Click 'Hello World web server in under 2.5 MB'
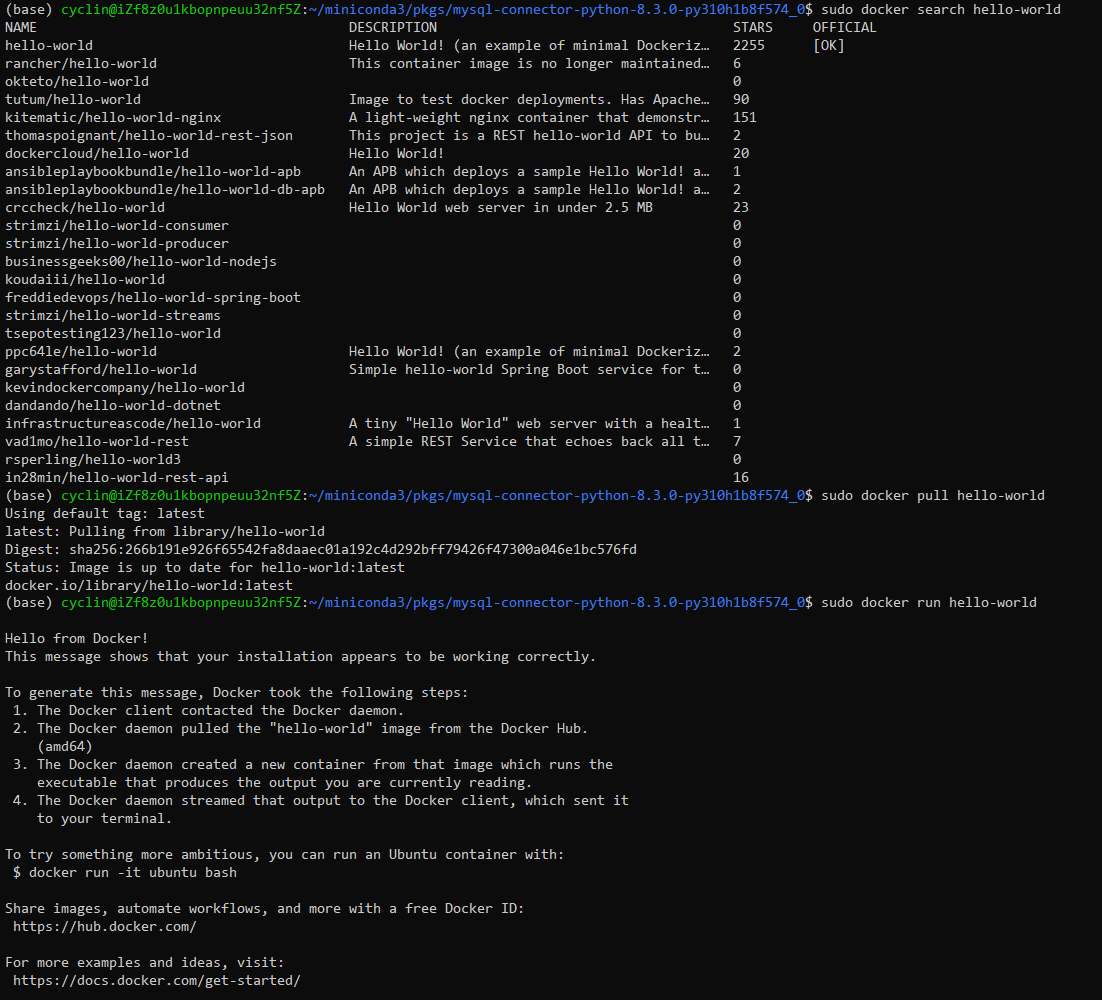This screenshot has height=1000, width=1102. (x=501, y=207)
